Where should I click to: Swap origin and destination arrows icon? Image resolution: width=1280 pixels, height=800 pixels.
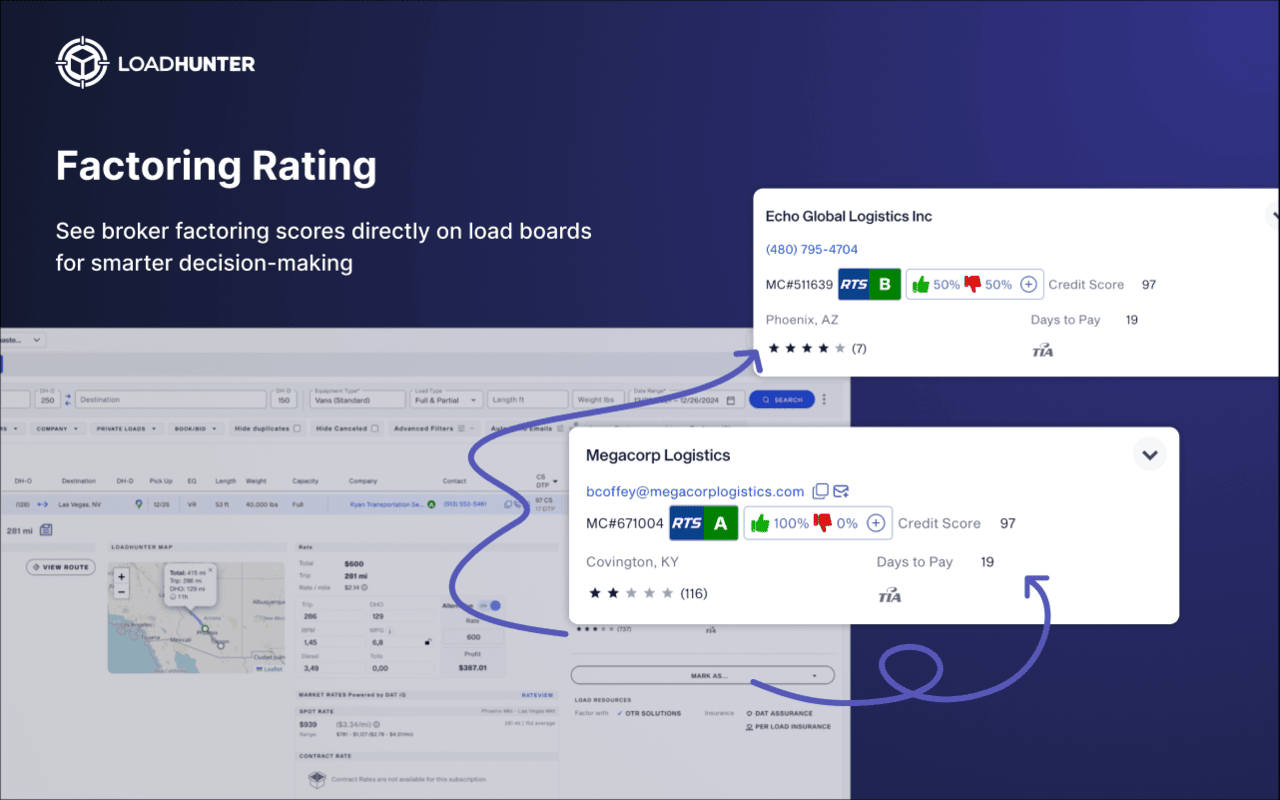pos(68,400)
